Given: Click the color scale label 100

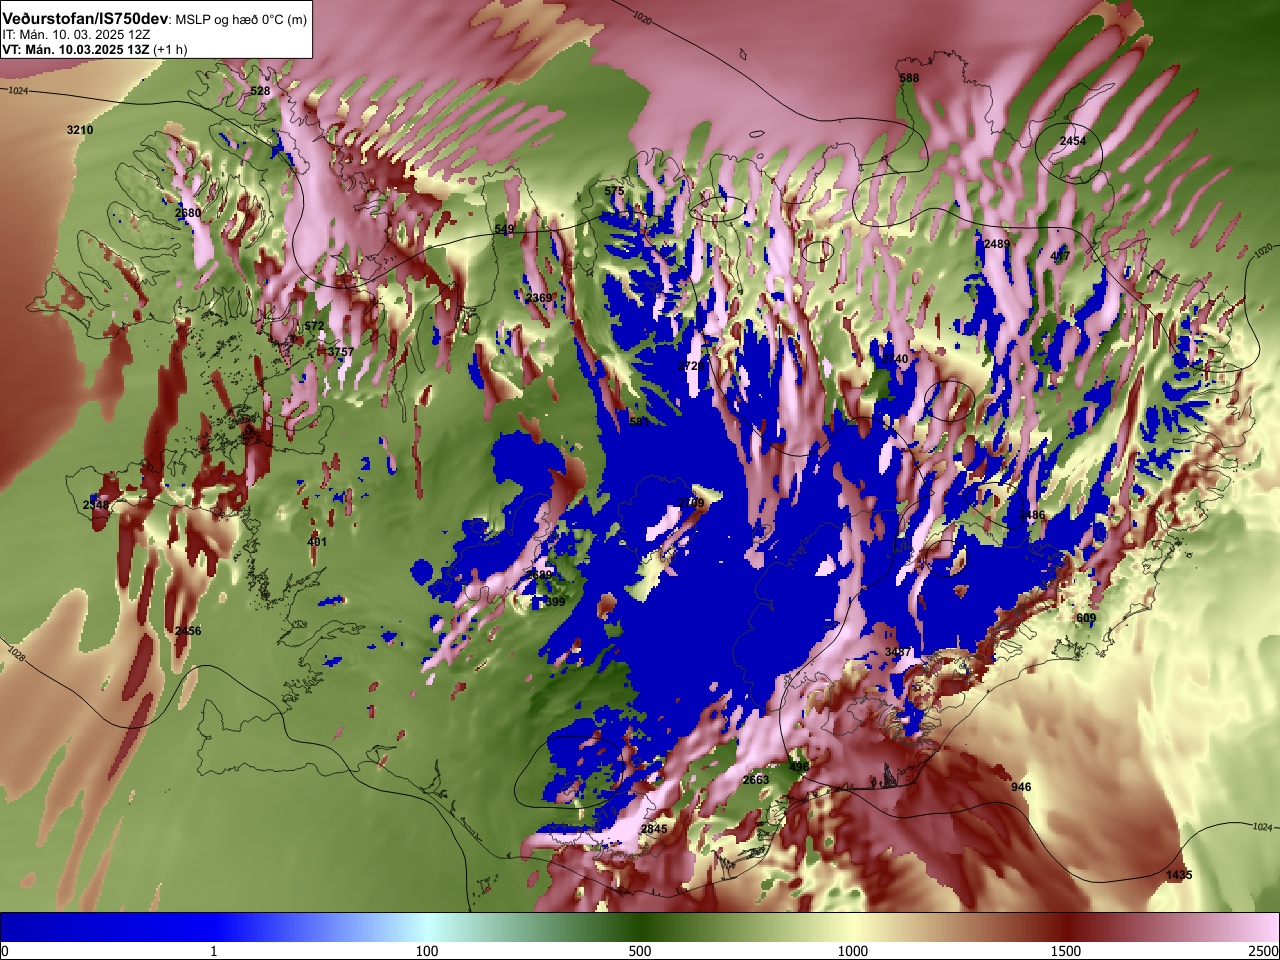Looking at the screenshot, I should (427, 951).
